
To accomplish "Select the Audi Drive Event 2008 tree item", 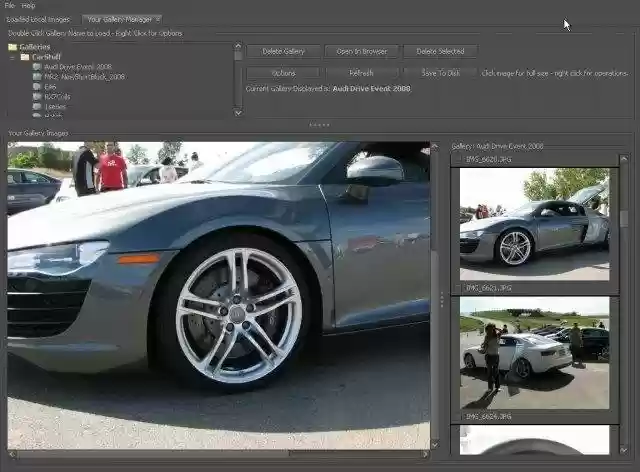I will pyautogui.click(x=78, y=67).
